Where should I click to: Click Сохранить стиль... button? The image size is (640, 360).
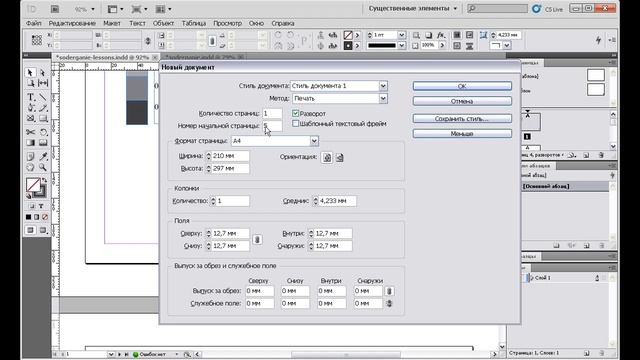click(x=462, y=119)
